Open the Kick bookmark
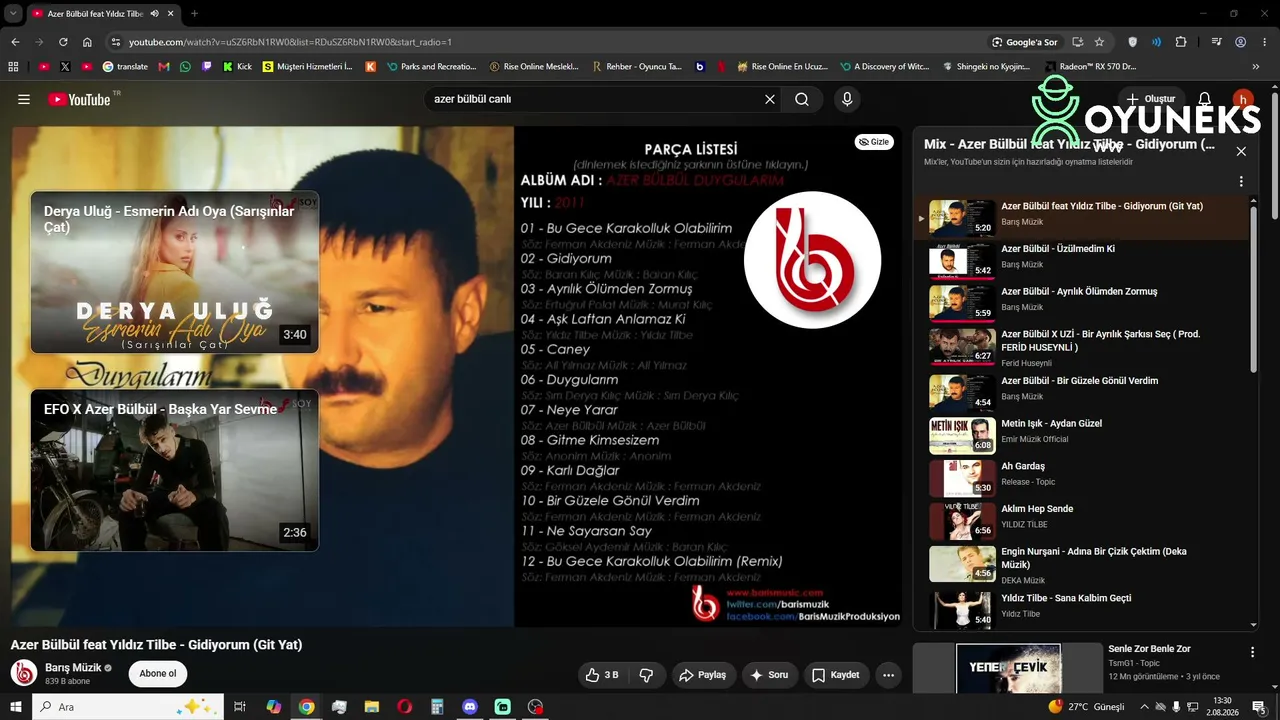This screenshot has width=1280, height=720. 236,67
